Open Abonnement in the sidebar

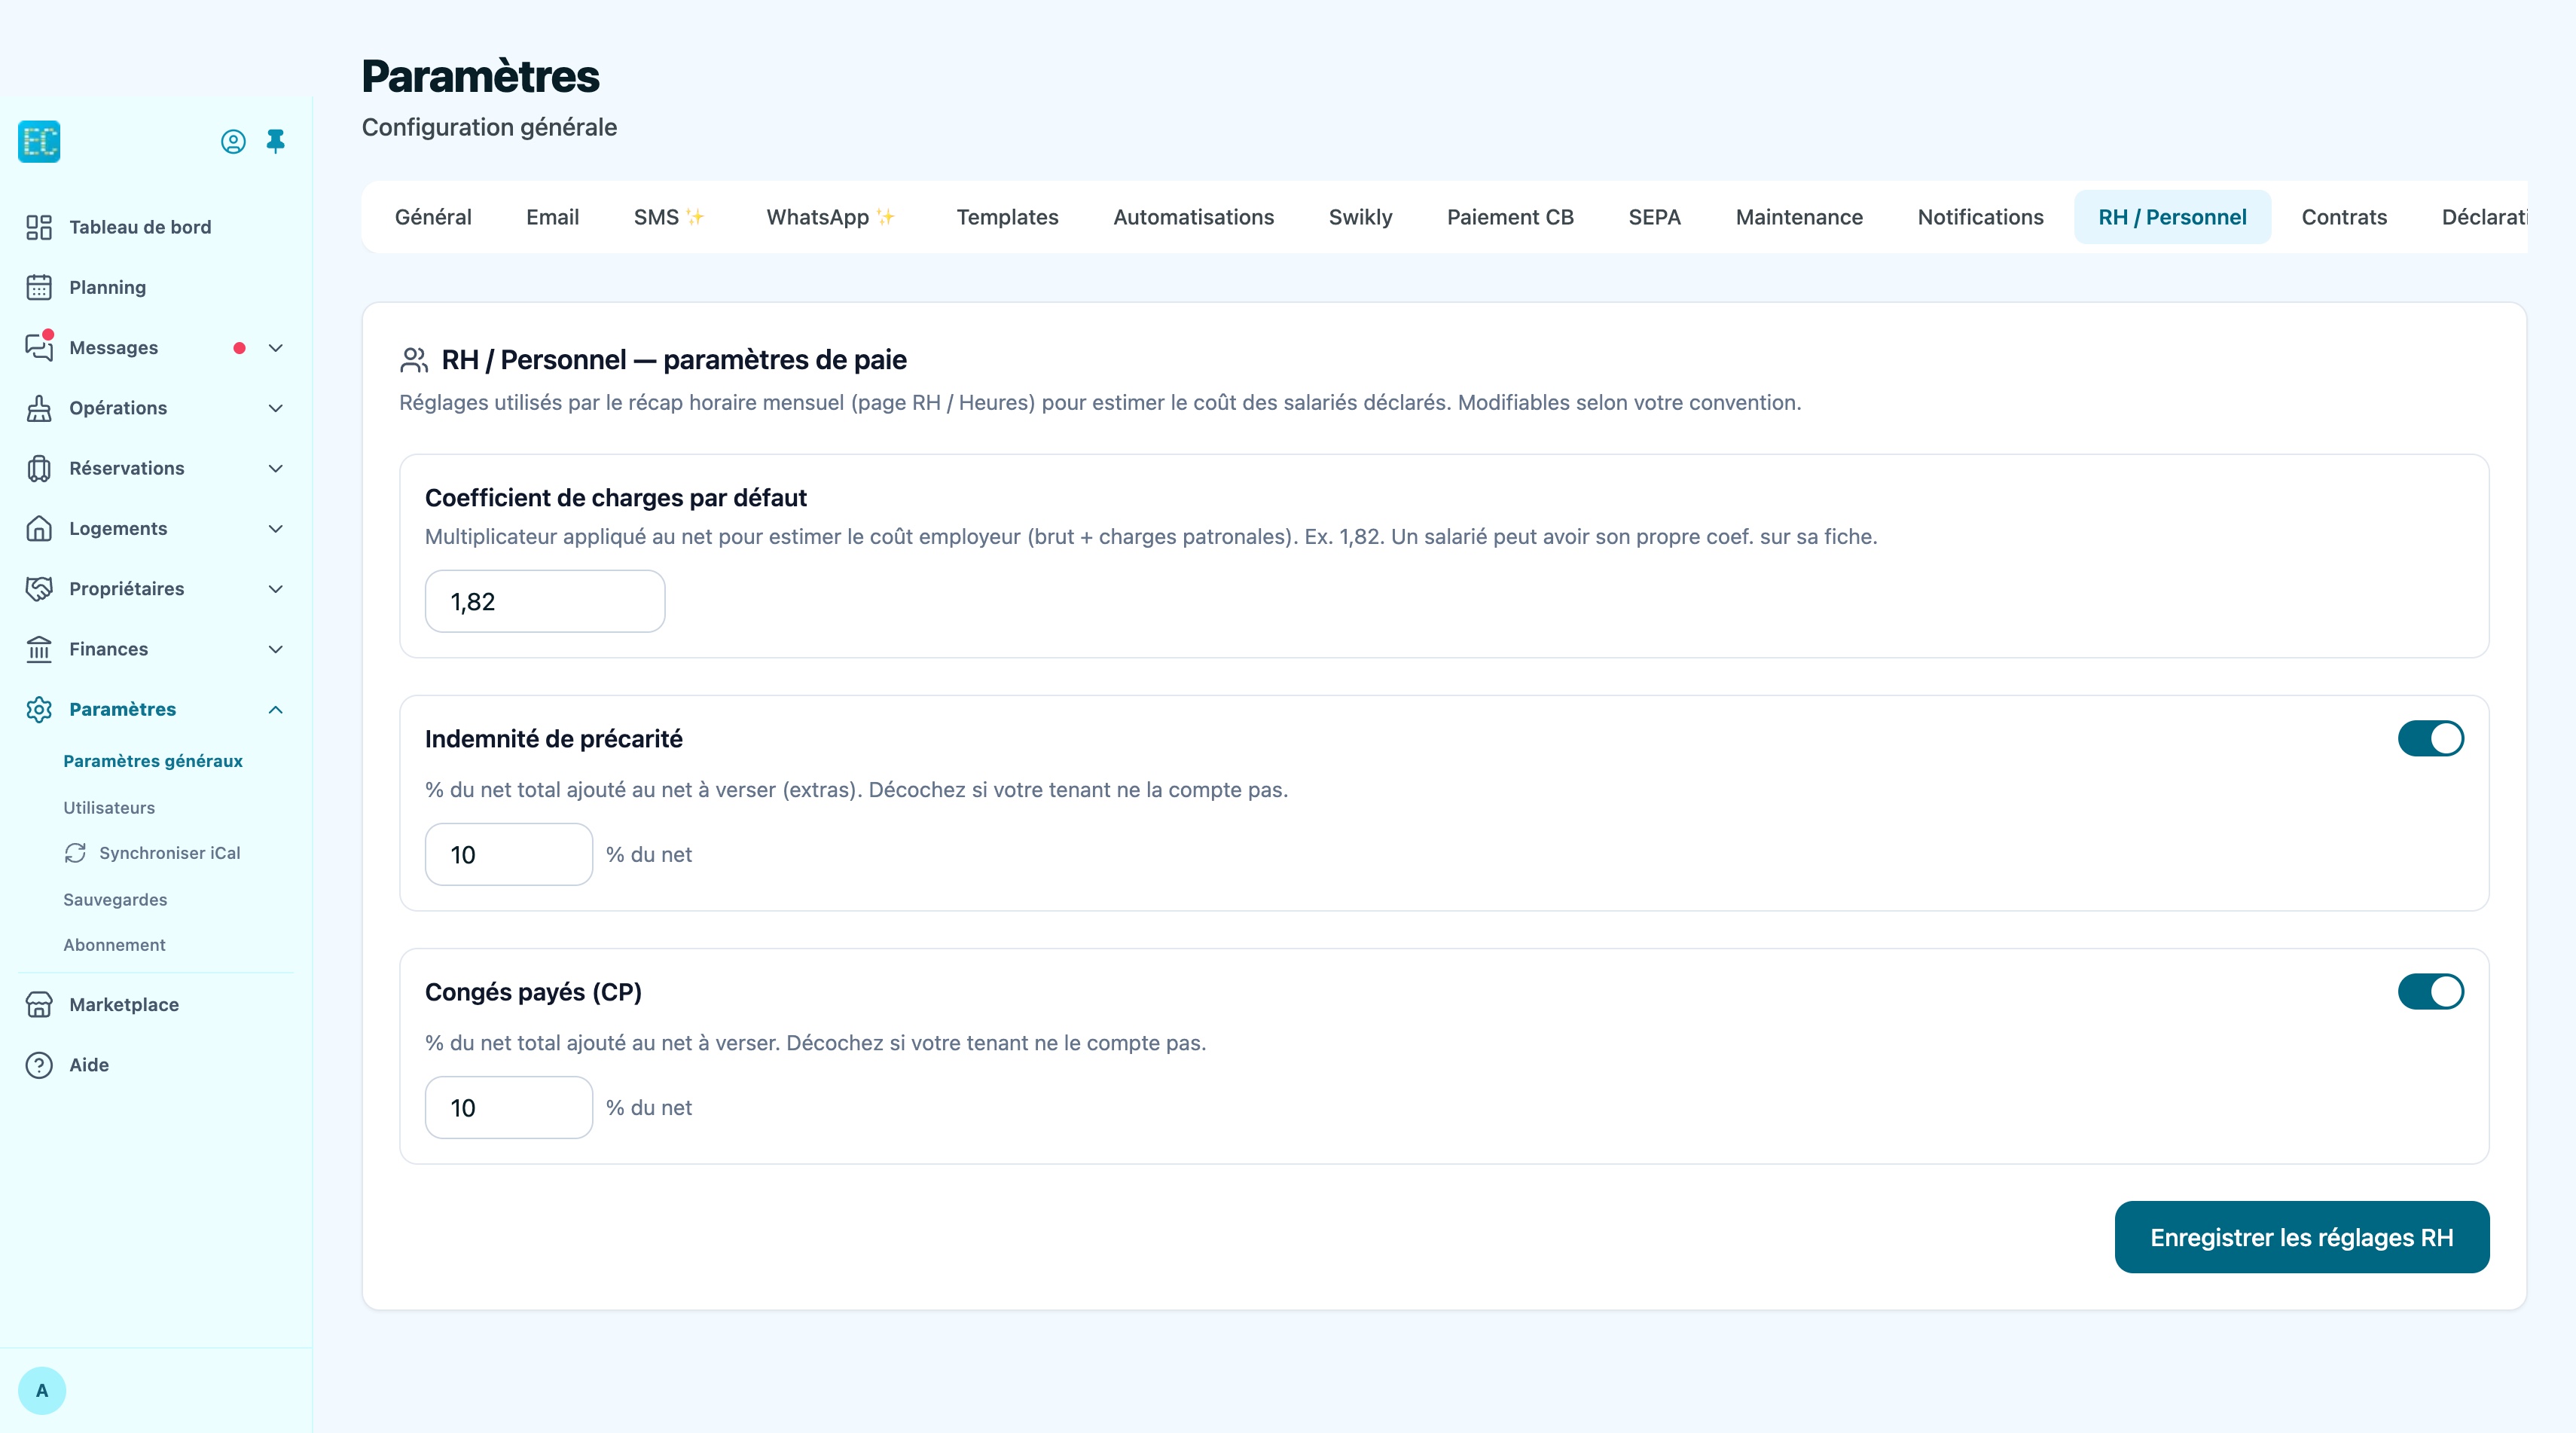click(x=114, y=944)
